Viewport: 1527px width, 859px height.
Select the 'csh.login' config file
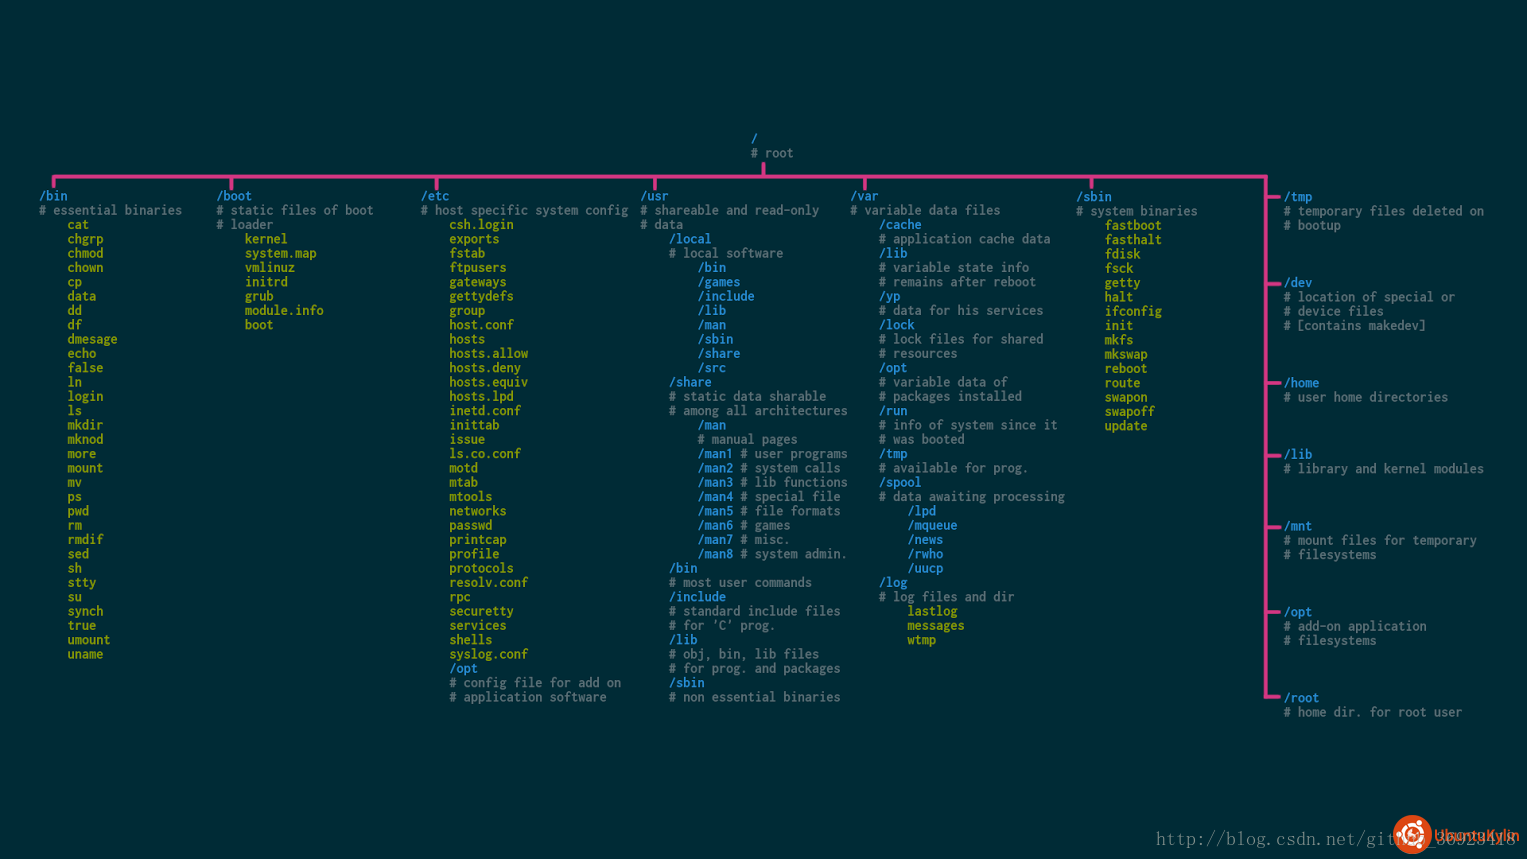point(481,225)
